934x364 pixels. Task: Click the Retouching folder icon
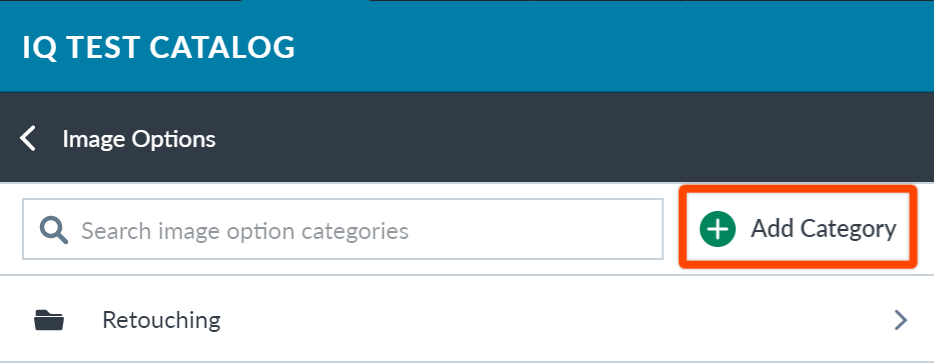click(49, 320)
